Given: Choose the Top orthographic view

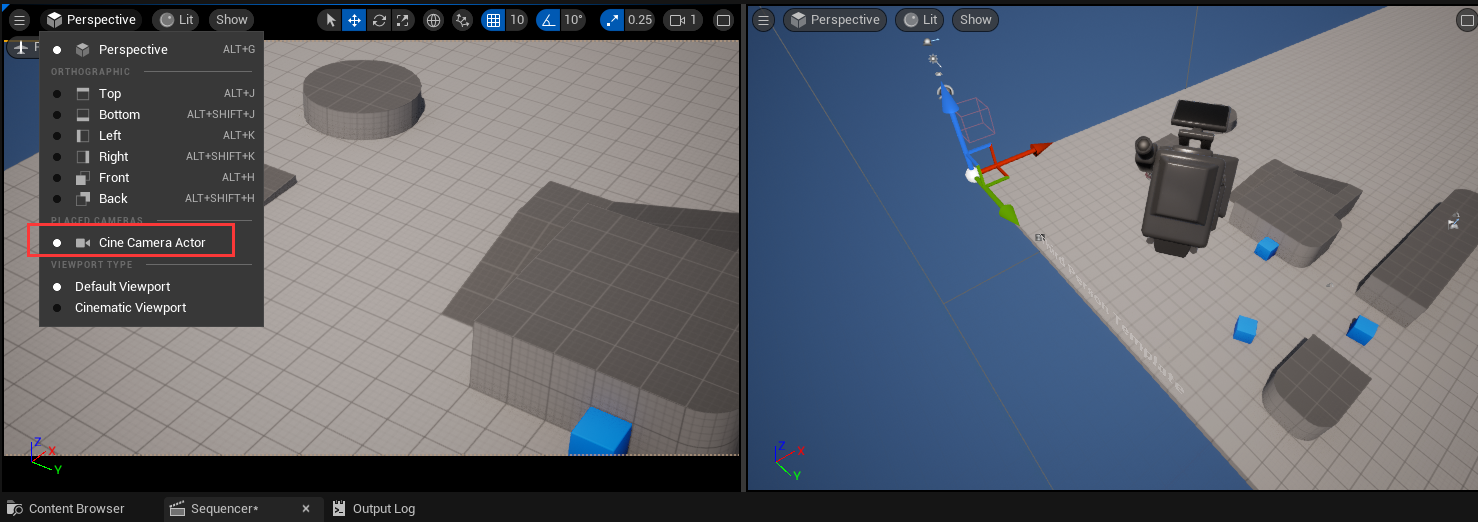Looking at the screenshot, I should tap(110, 94).
